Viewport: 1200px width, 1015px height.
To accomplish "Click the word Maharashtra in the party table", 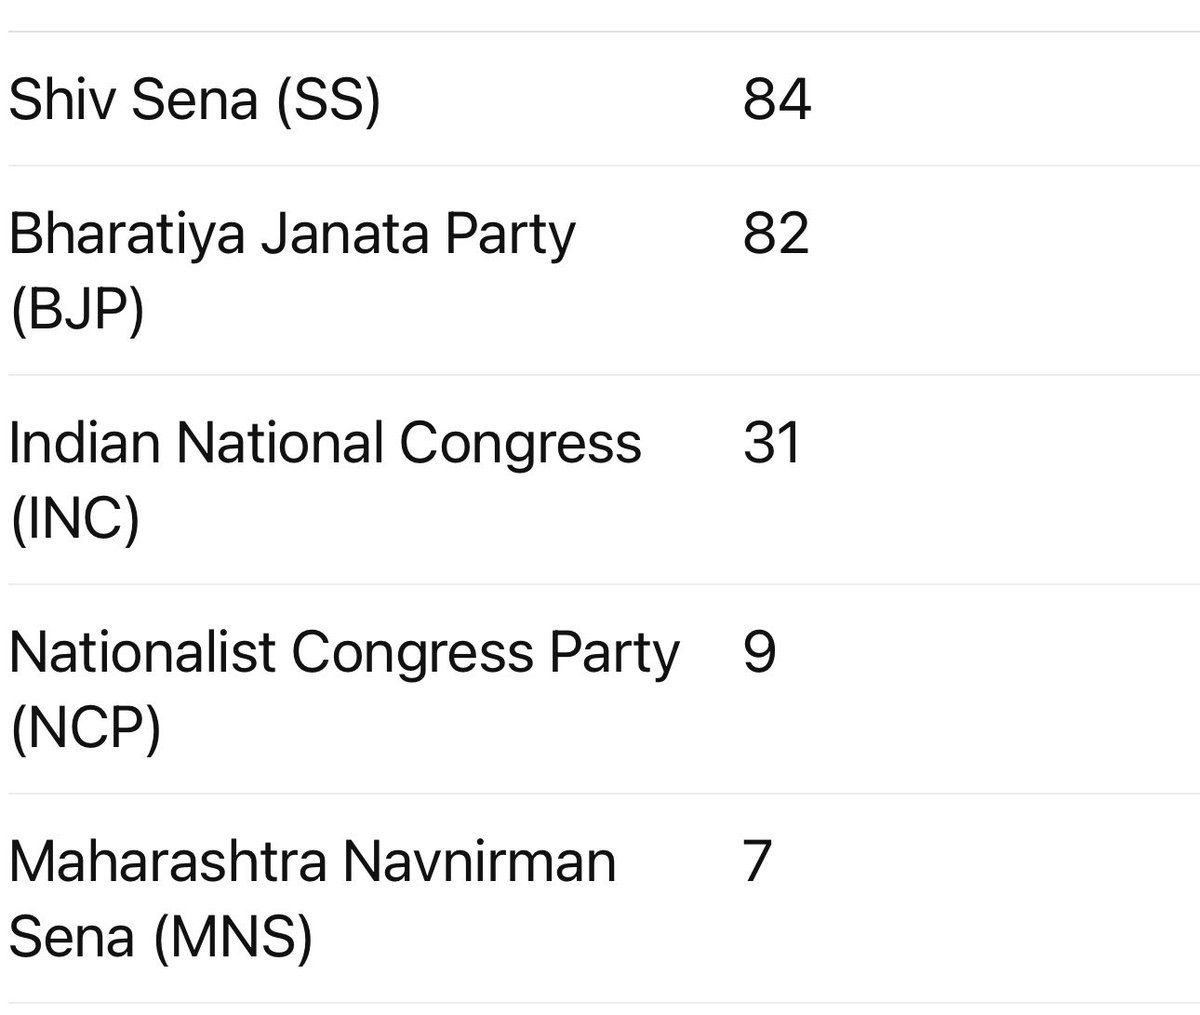I will coord(167,861).
